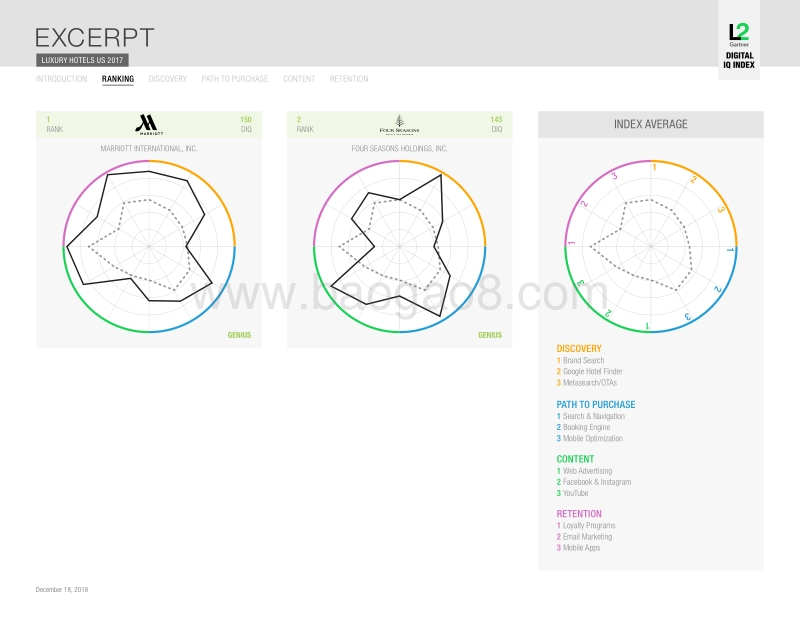The height and width of the screenshot is (619, 800).
Task: Select the RANKING tab
Action: pyautogui.click(x=118, y=79)
